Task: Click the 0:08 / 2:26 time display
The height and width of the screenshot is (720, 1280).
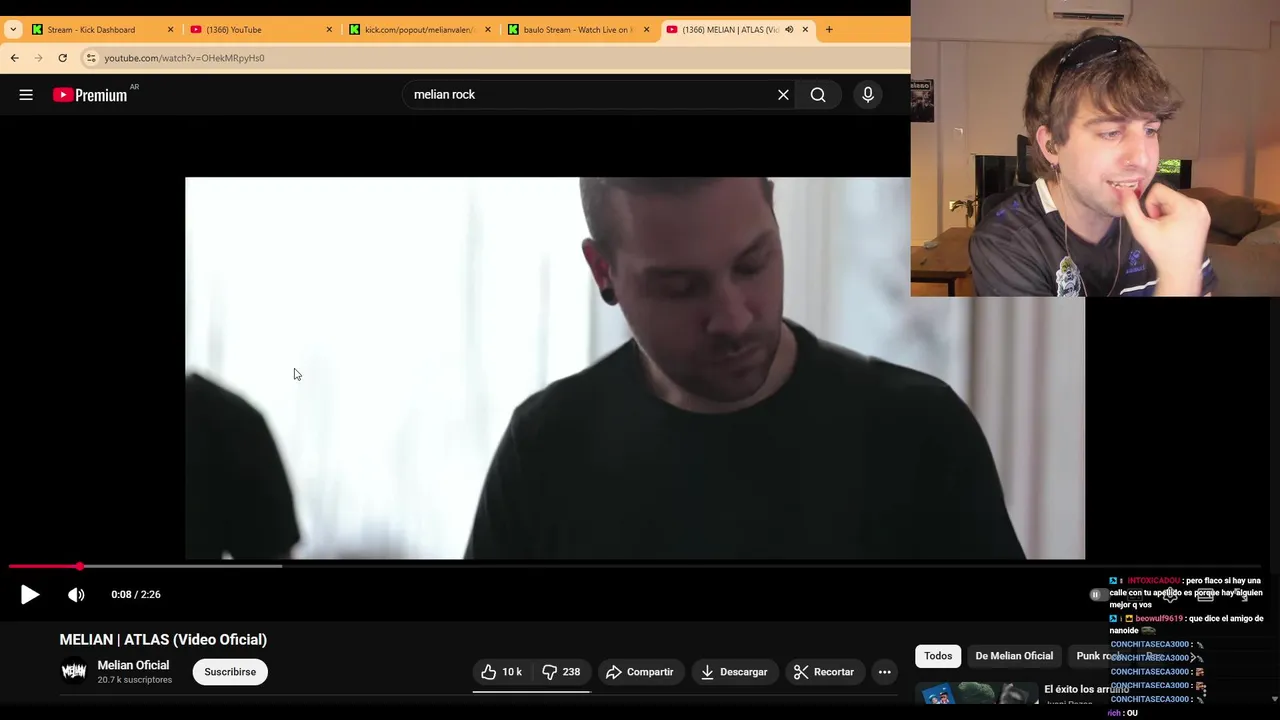Action: coord(136,594)
